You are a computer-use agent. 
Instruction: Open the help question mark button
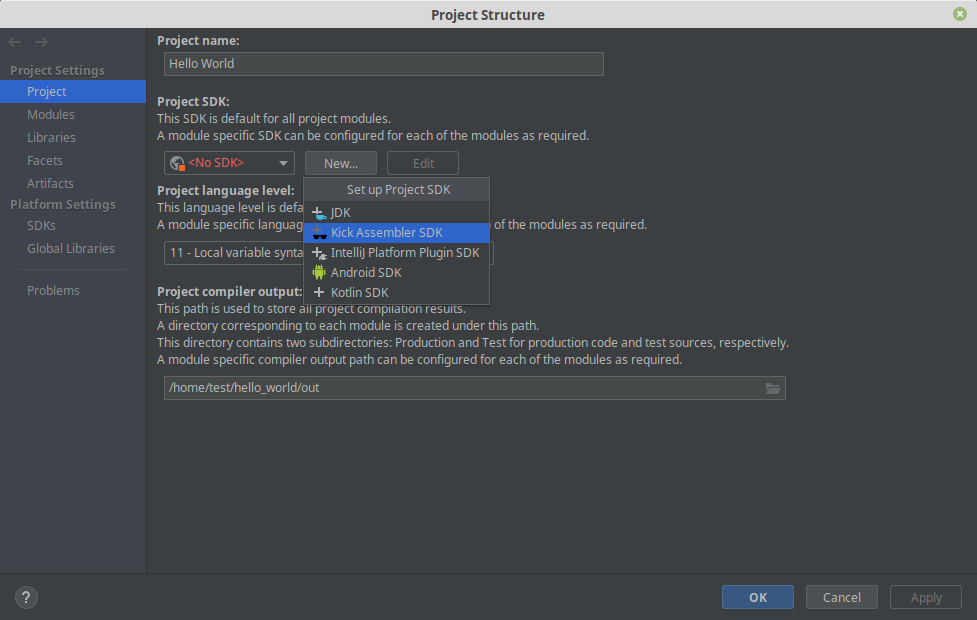(26, 598)
